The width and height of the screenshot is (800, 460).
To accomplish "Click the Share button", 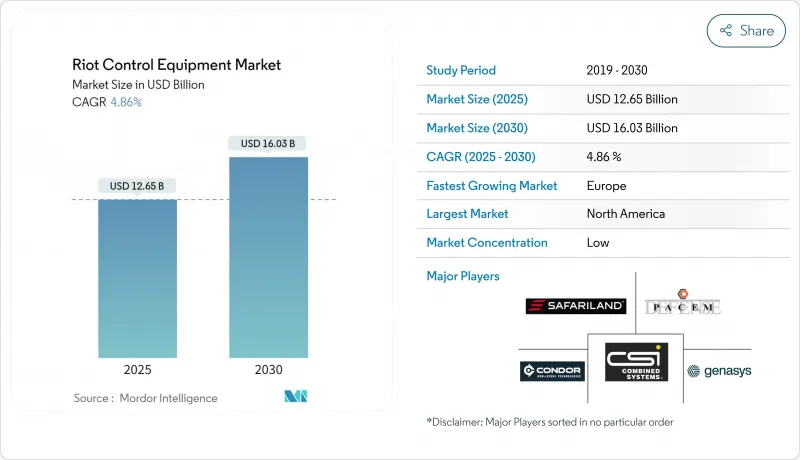I will [746, 31].
